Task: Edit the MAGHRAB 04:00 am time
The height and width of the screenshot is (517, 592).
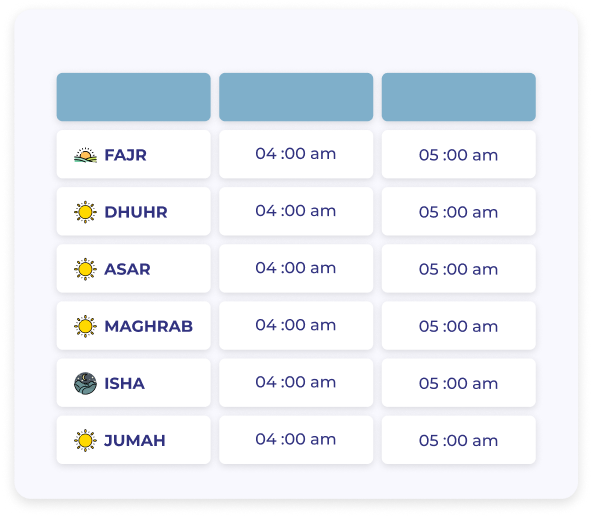Action: [296, 326]
